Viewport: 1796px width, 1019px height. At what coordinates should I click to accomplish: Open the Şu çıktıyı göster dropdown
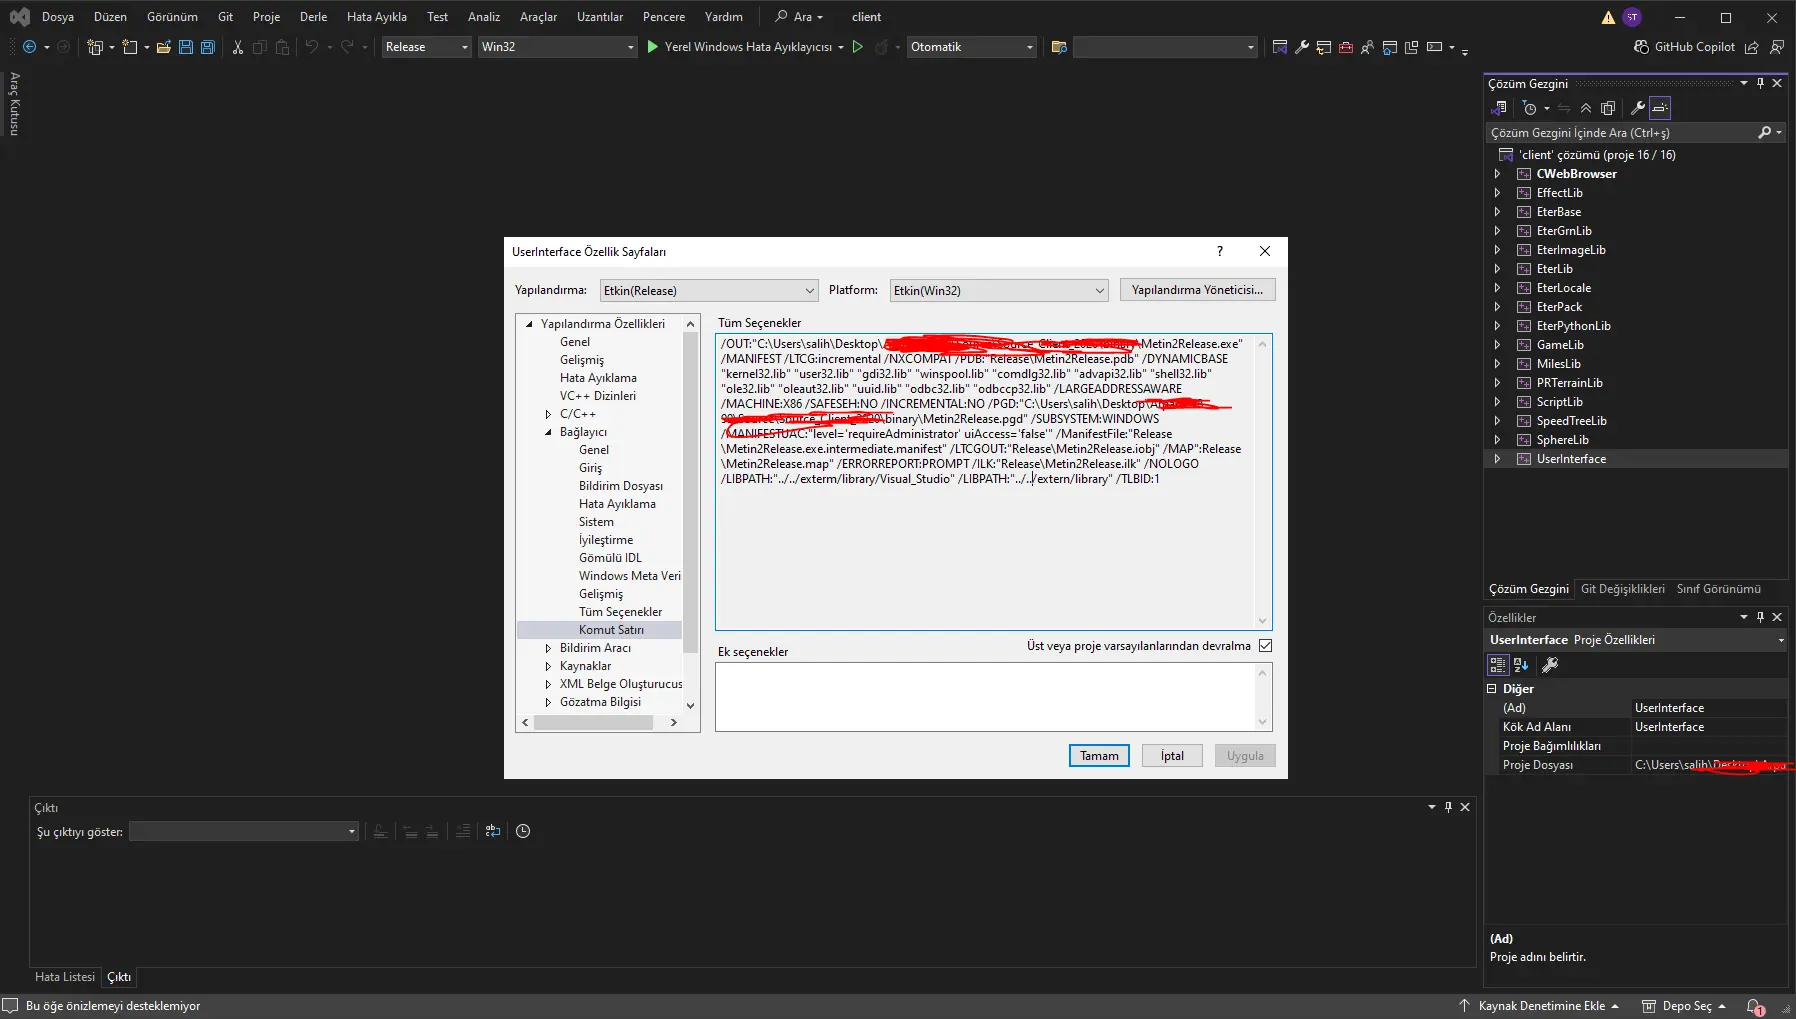[243, 831]
